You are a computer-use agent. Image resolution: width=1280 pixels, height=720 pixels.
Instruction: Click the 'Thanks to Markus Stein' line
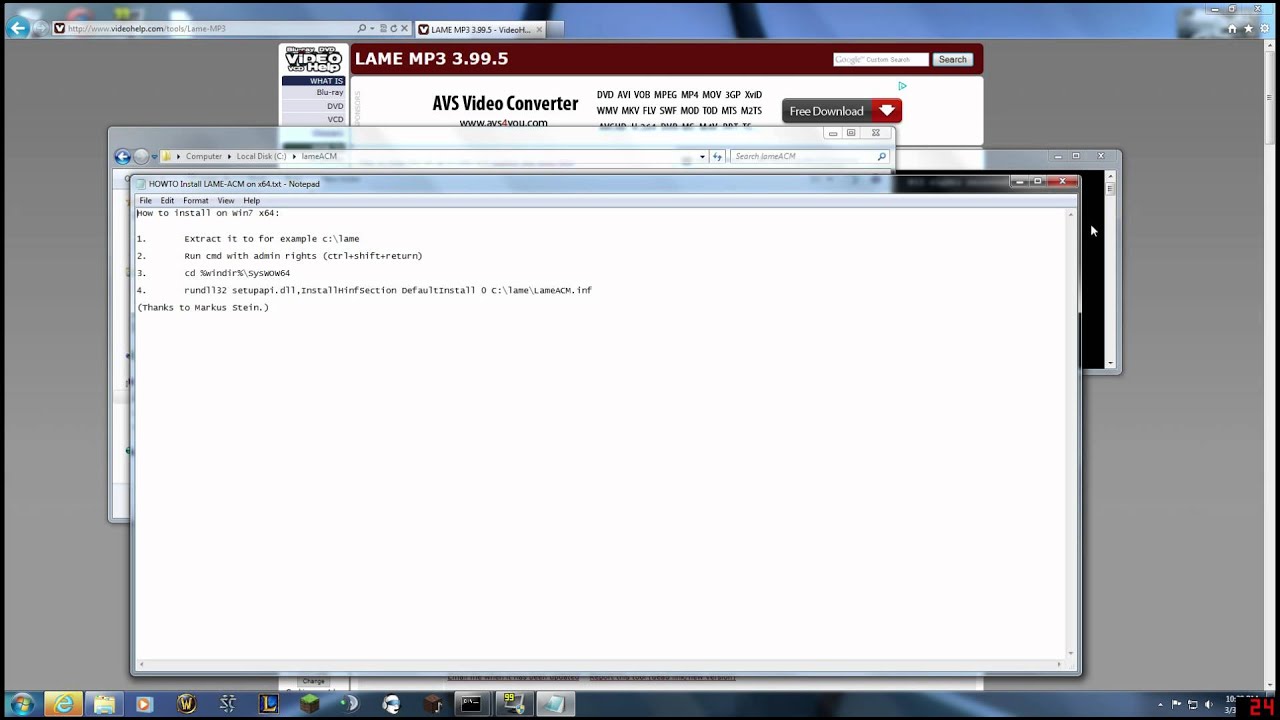[203, 307]
